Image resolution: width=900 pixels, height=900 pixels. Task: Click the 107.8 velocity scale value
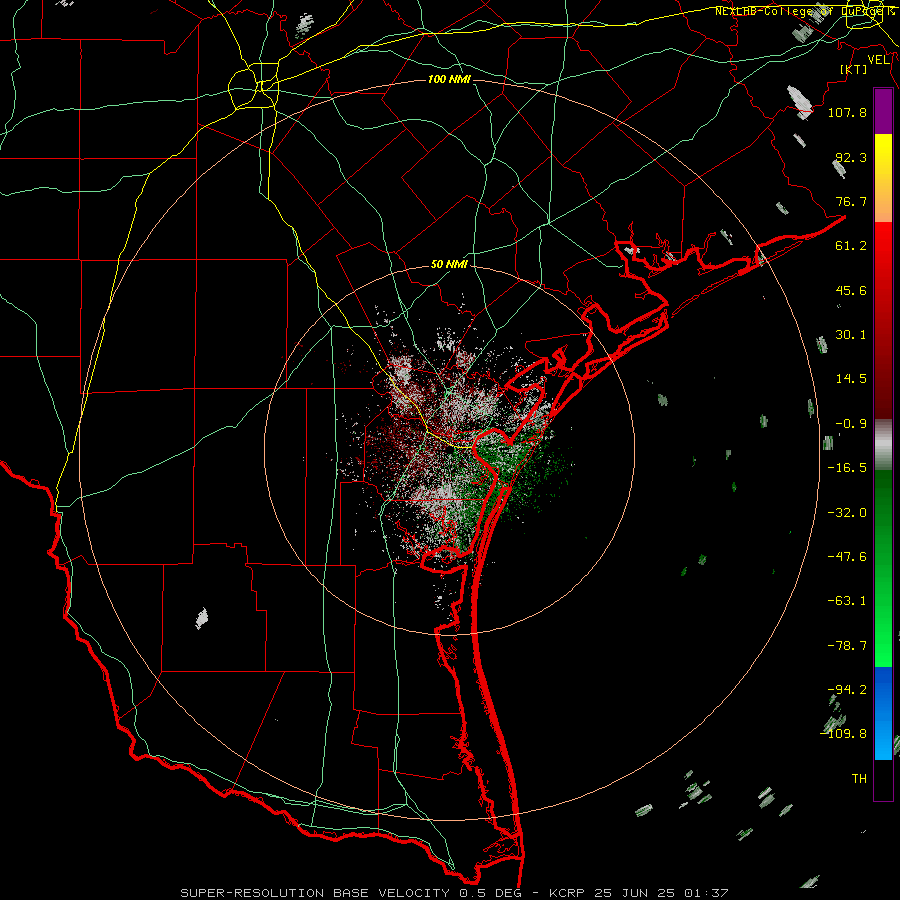click(847, 113)
